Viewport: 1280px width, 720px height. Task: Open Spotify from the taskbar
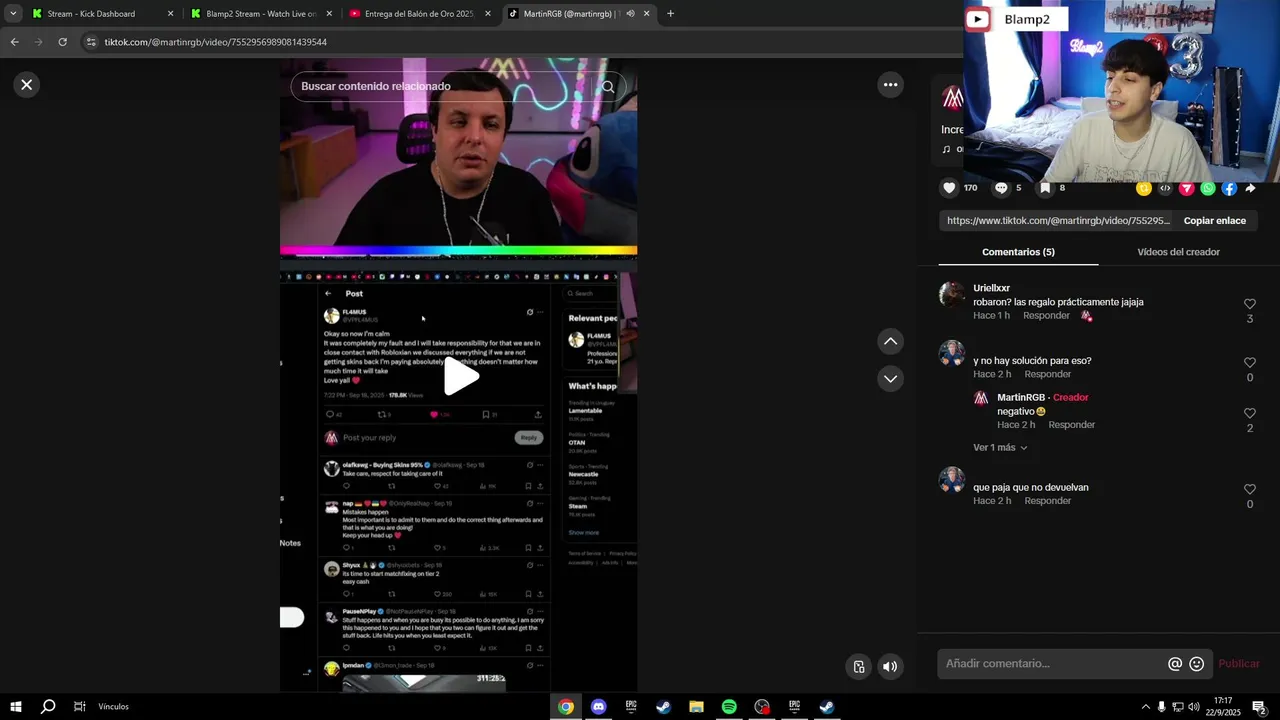[x=729, y=707]
